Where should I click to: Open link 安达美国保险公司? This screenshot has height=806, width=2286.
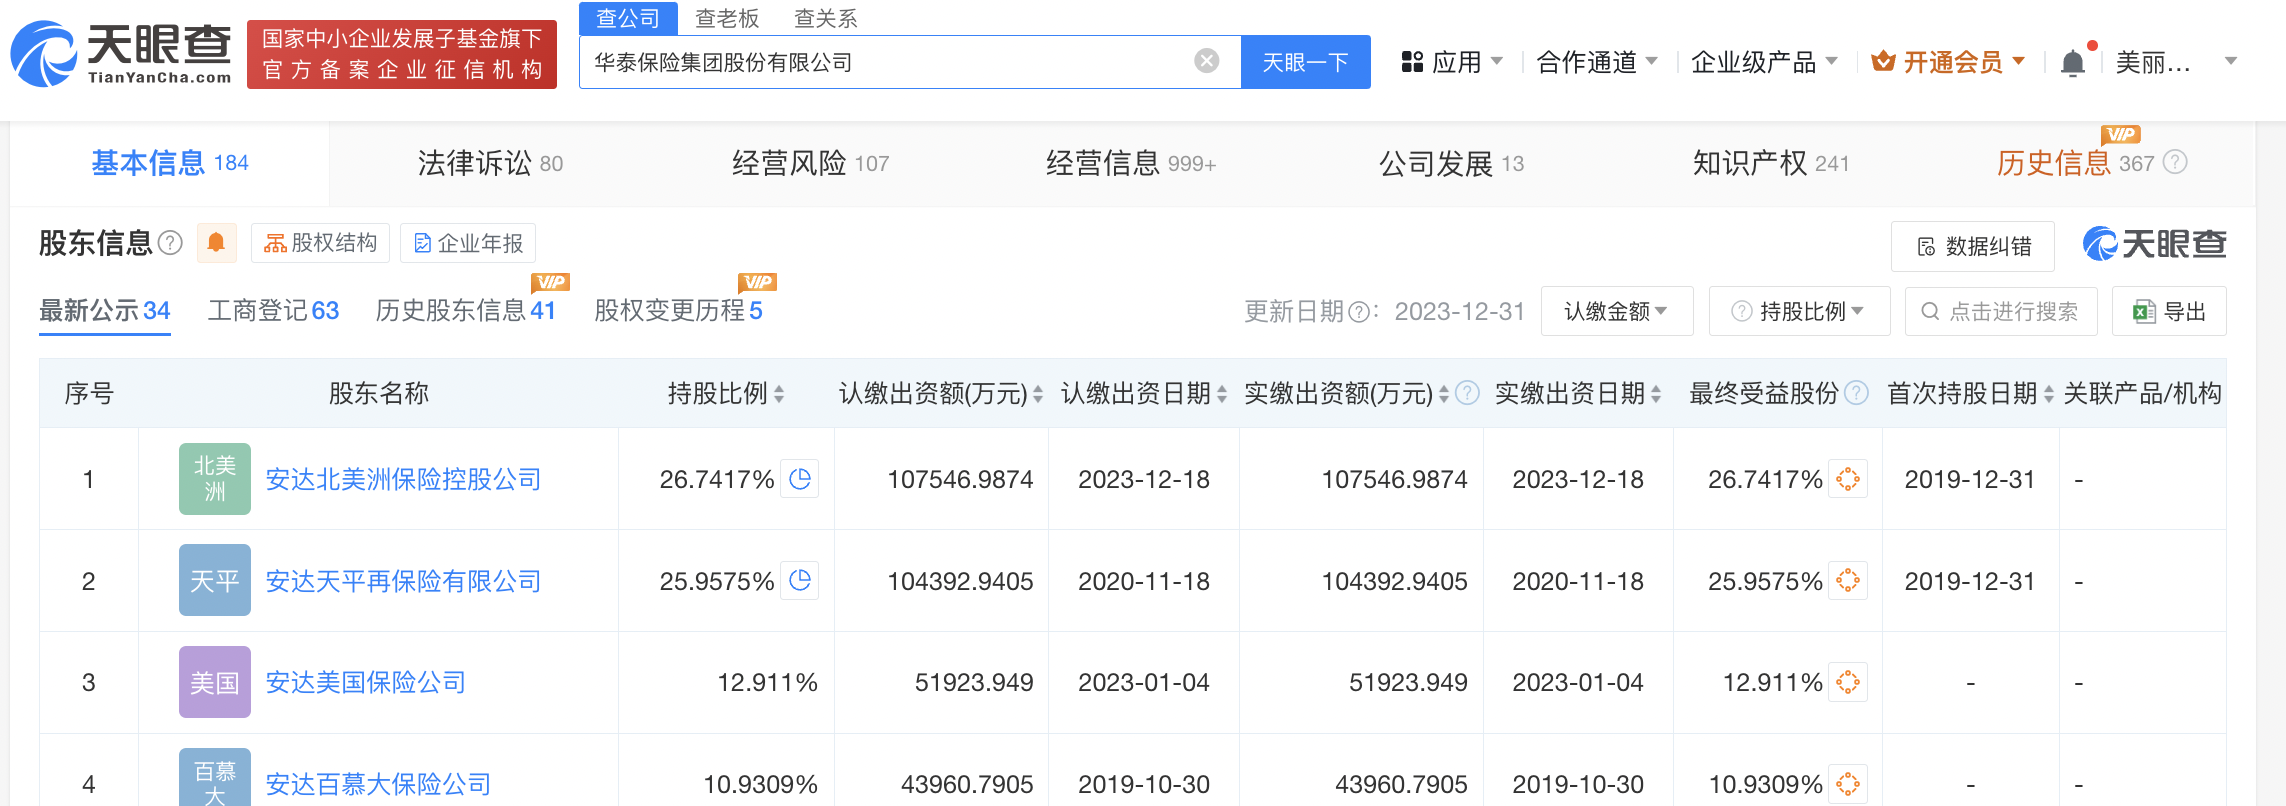(366, 683)
